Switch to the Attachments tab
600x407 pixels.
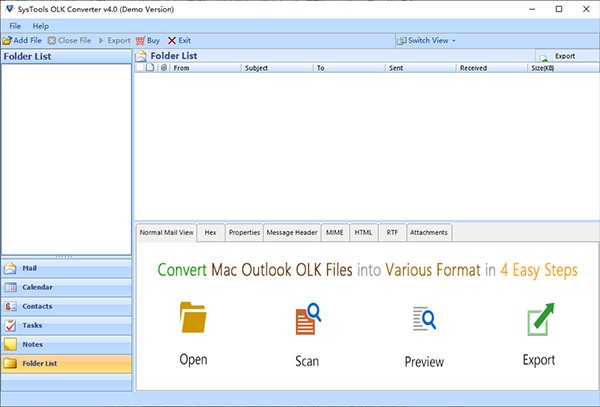pyautogui.click(x=429, y=233)
